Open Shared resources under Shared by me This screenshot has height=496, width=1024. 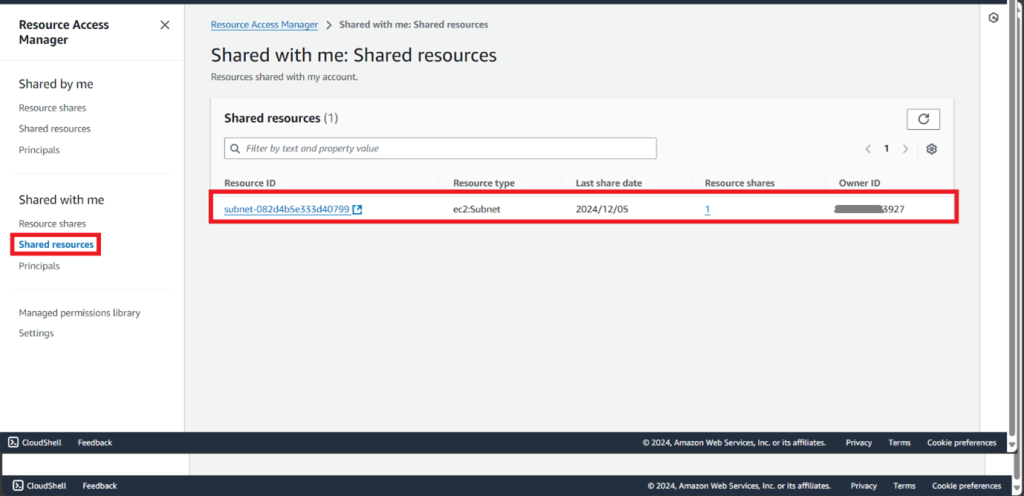point(55,129)
